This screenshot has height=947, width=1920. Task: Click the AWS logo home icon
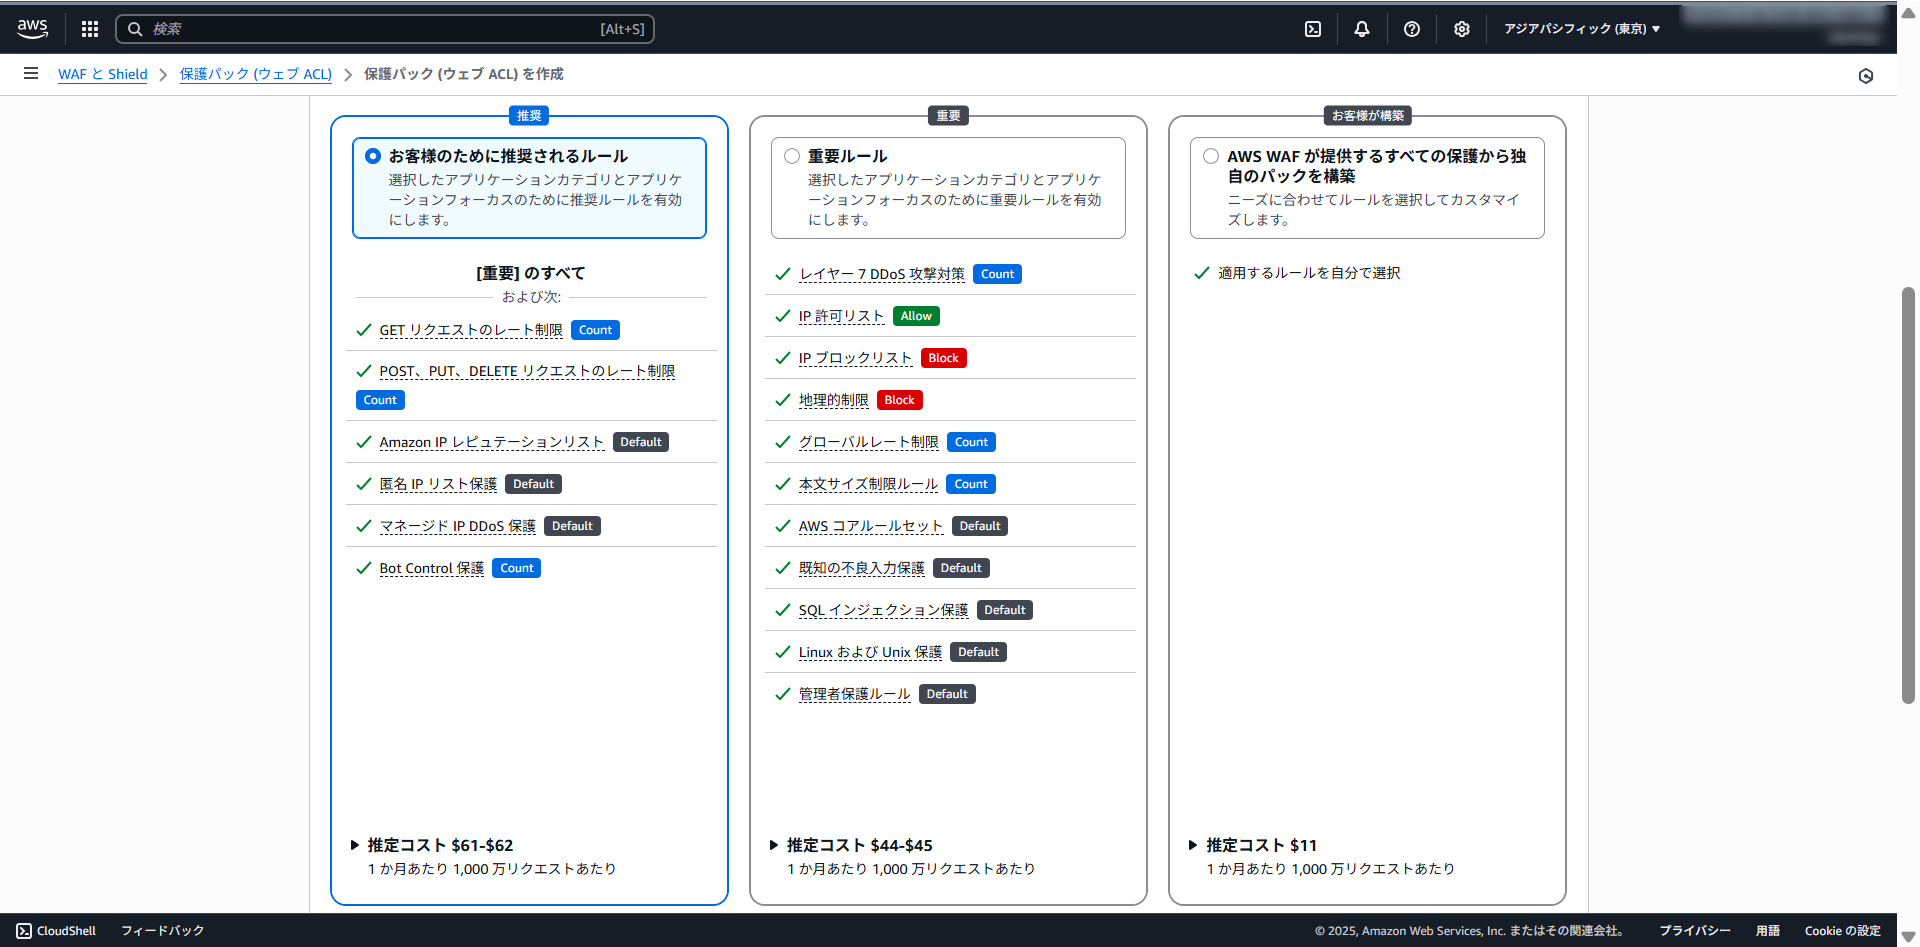click(x=33, y=29)
